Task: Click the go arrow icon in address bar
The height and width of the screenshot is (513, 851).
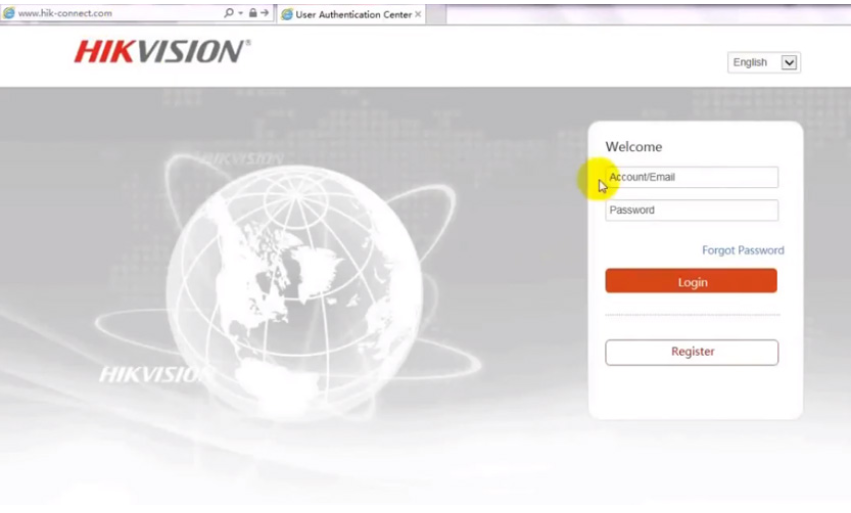Action: pos(265,14)
